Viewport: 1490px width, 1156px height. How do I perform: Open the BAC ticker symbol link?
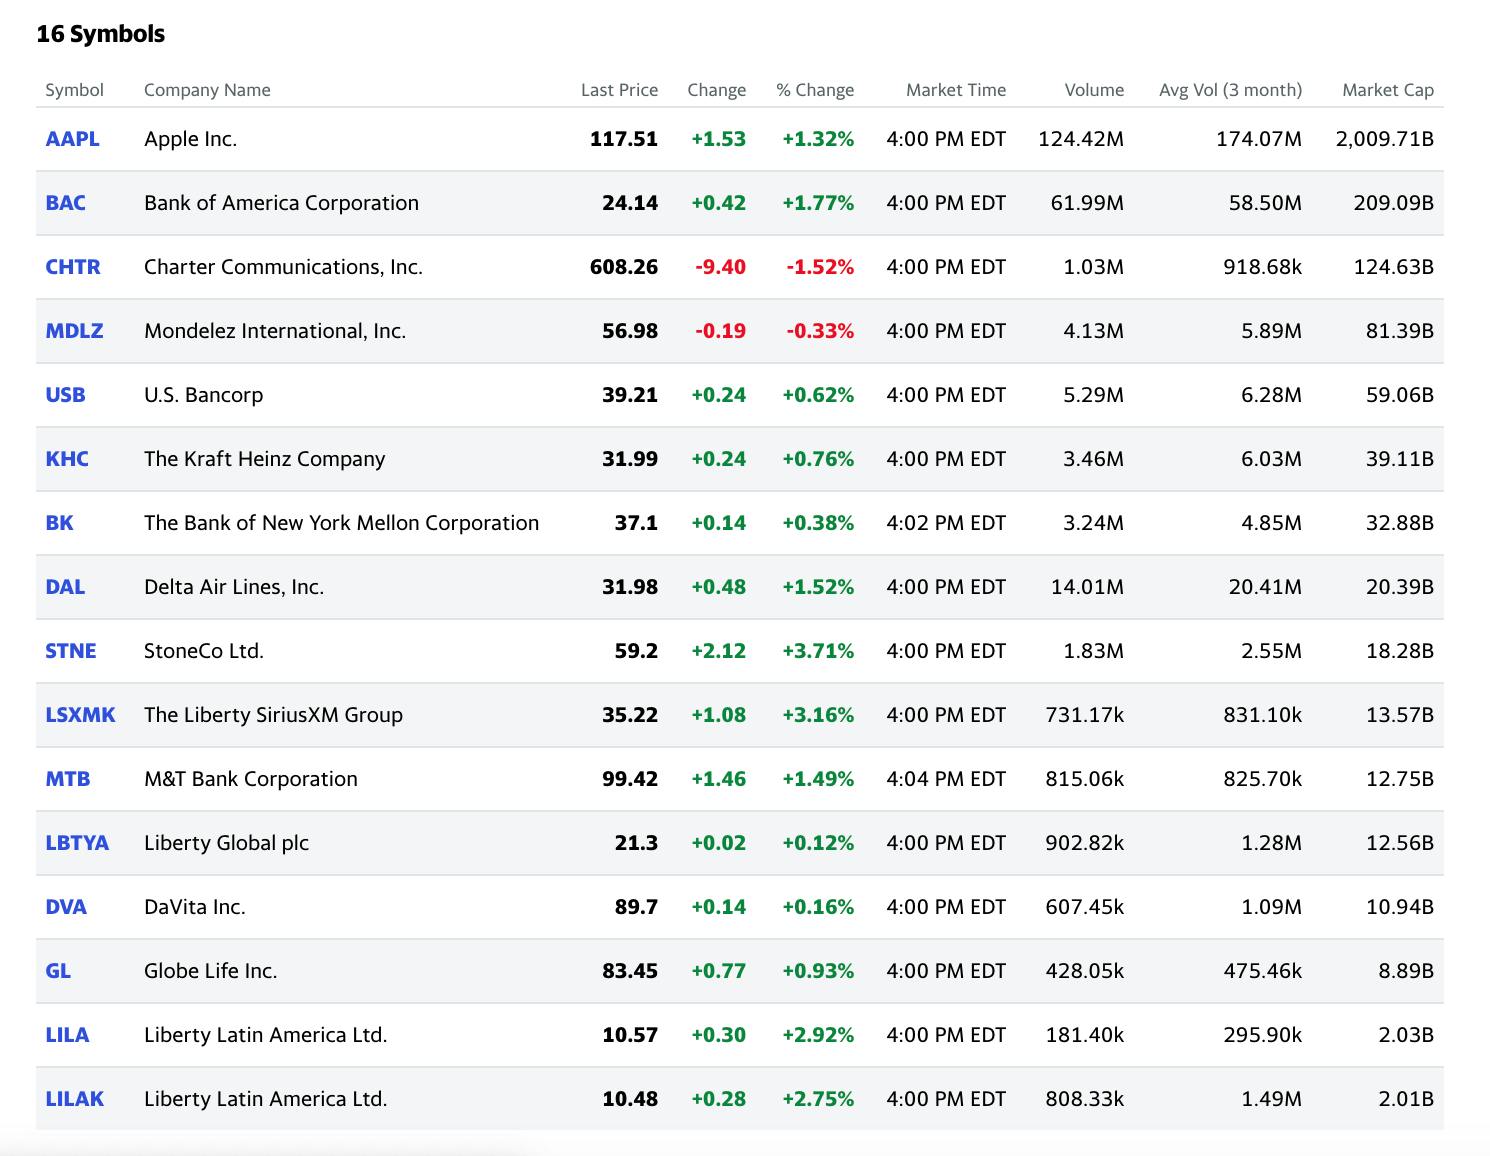coord(65,203)
